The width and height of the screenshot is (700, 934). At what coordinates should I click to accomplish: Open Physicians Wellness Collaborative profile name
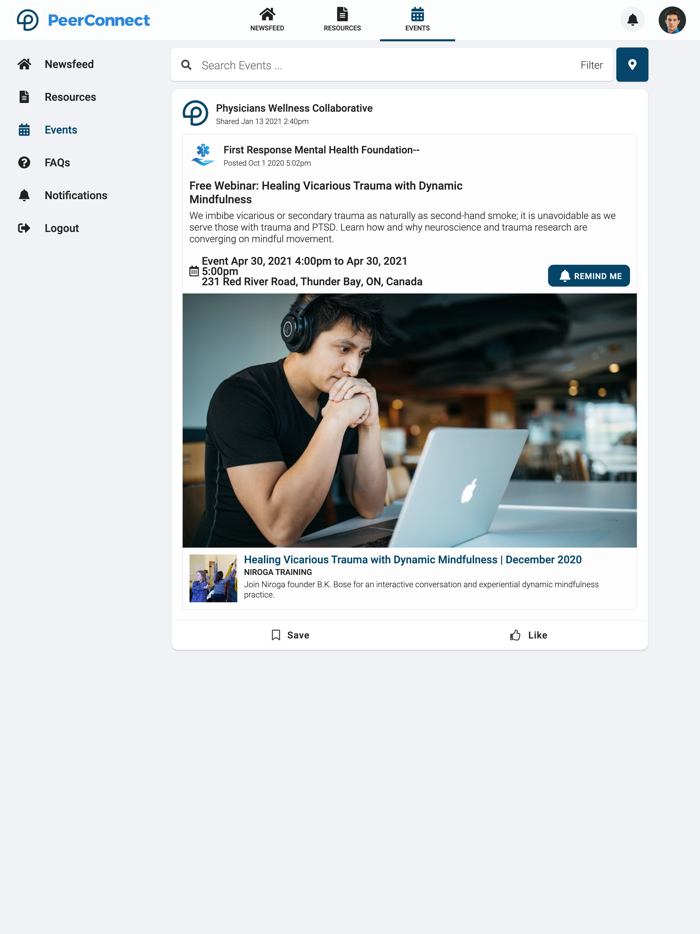pos(294,108)
